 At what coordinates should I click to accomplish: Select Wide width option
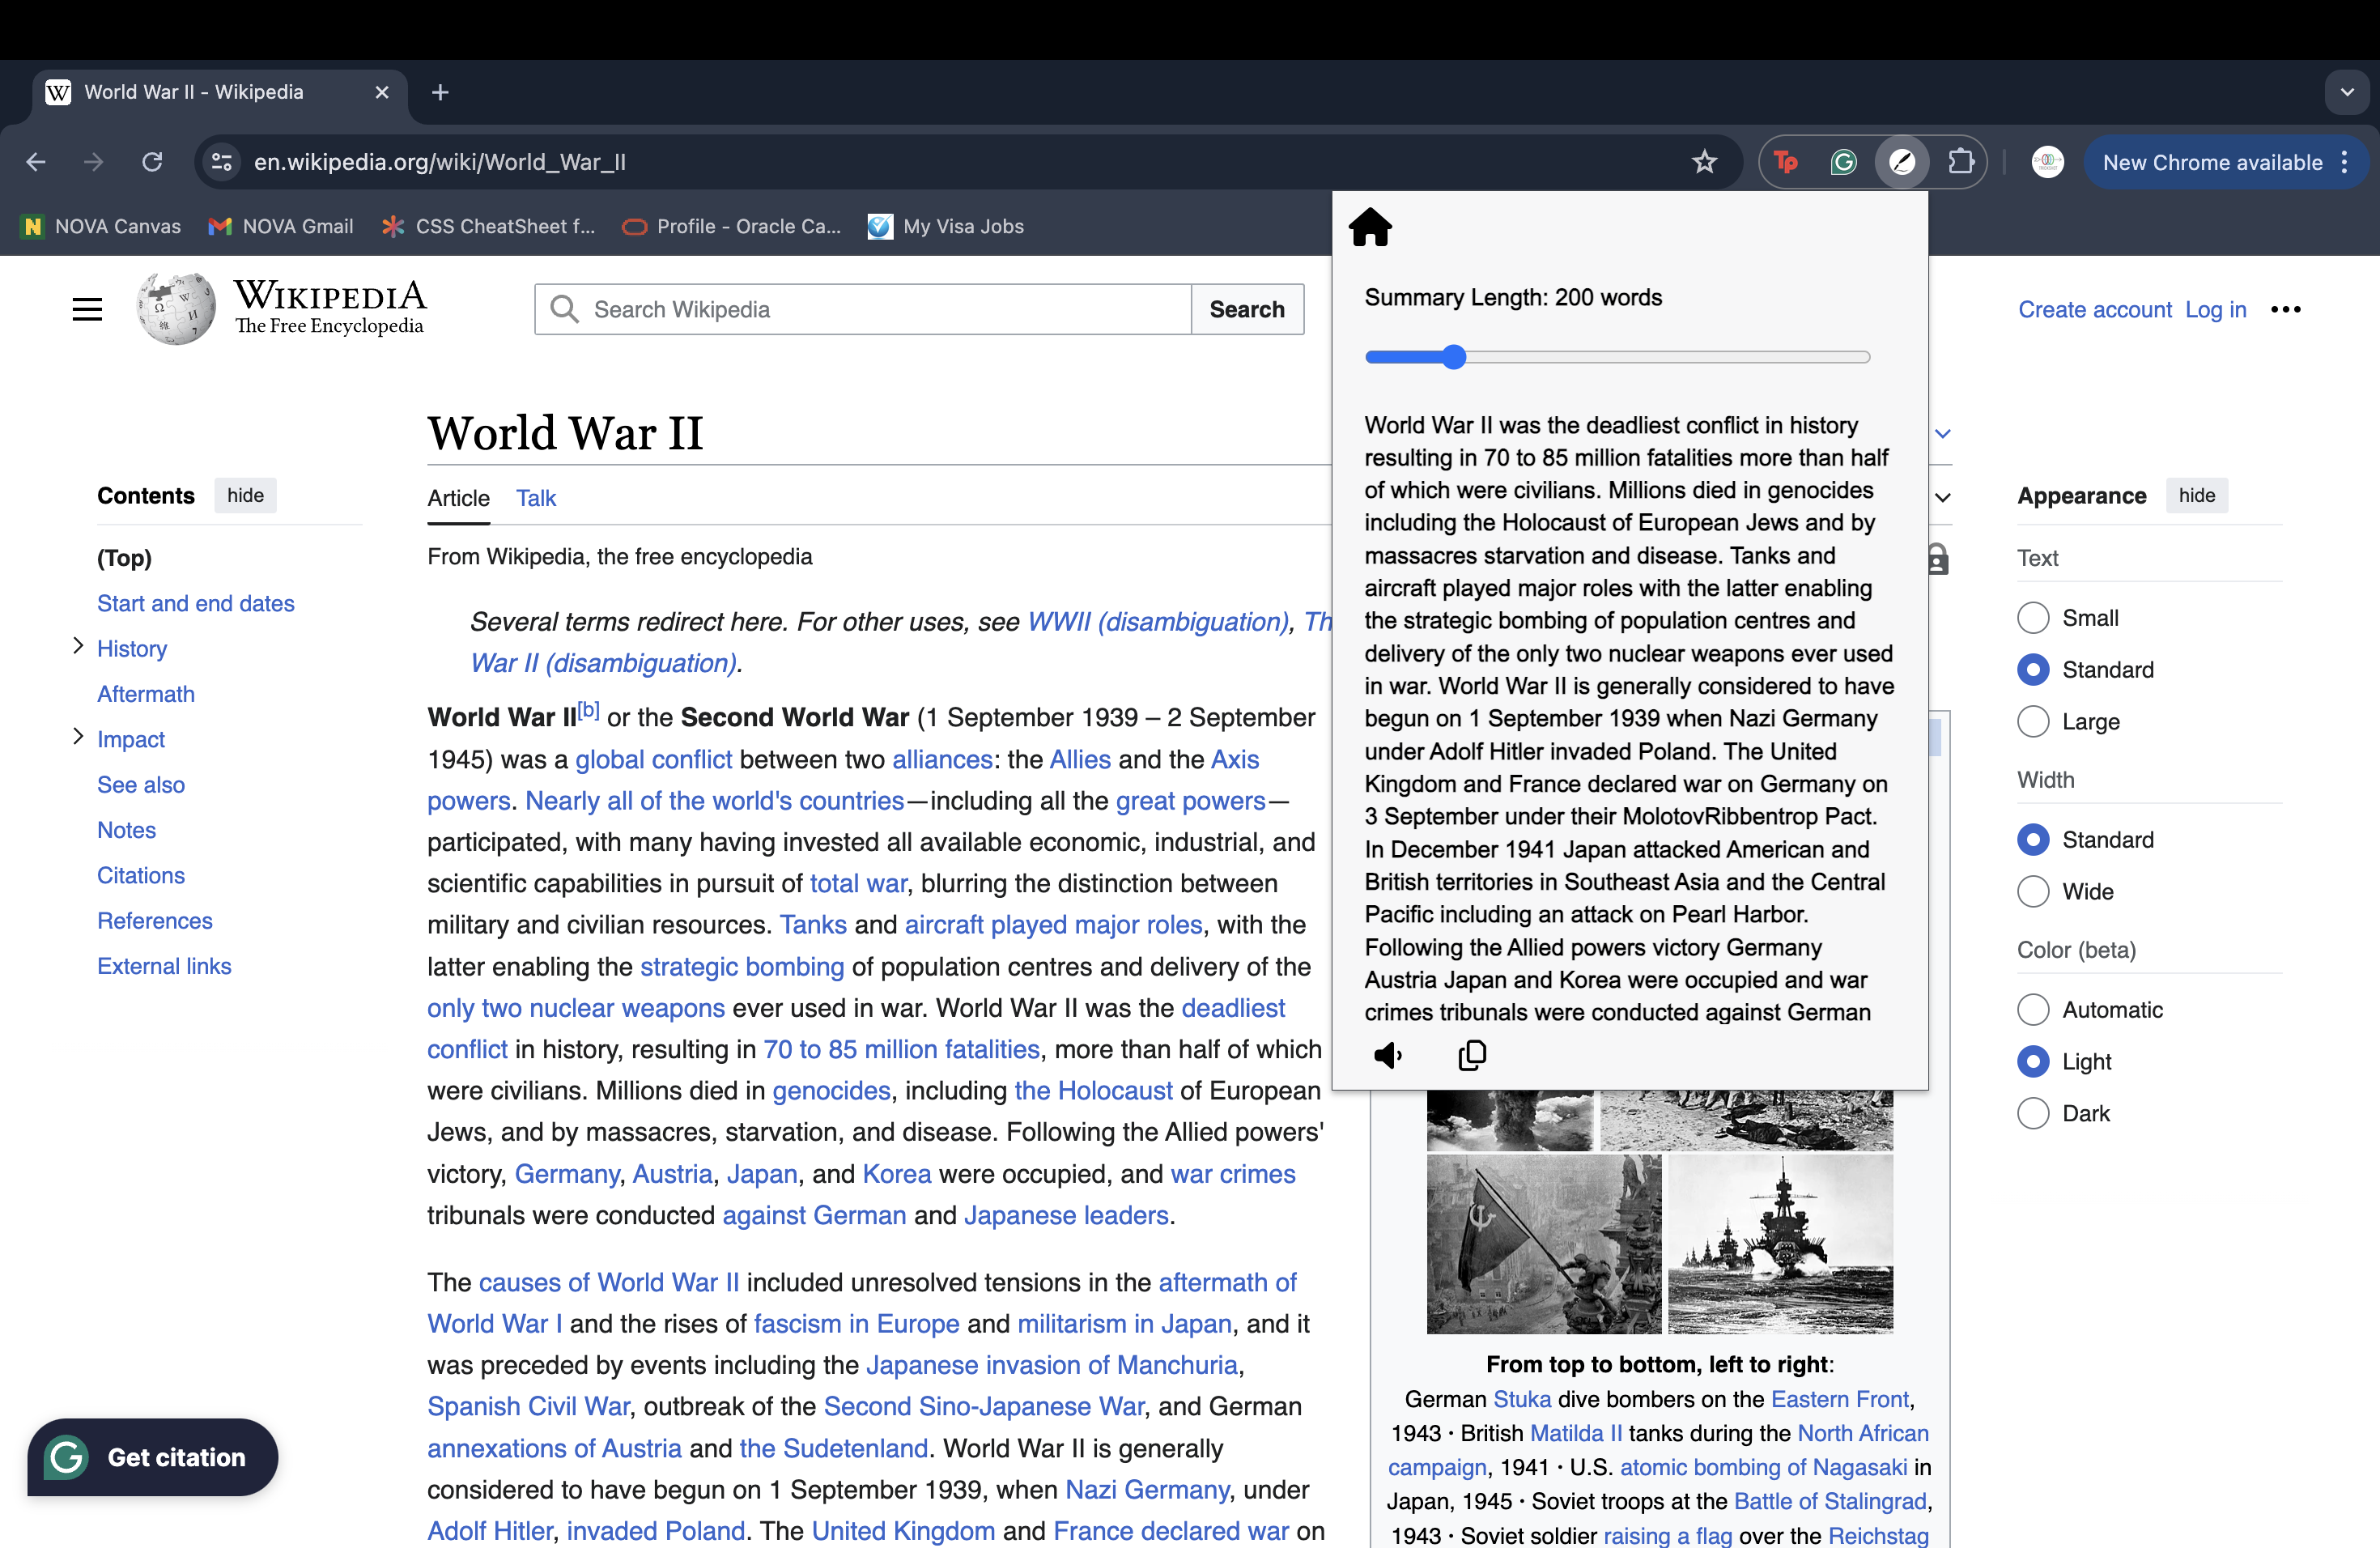[x=2033, y=891]
